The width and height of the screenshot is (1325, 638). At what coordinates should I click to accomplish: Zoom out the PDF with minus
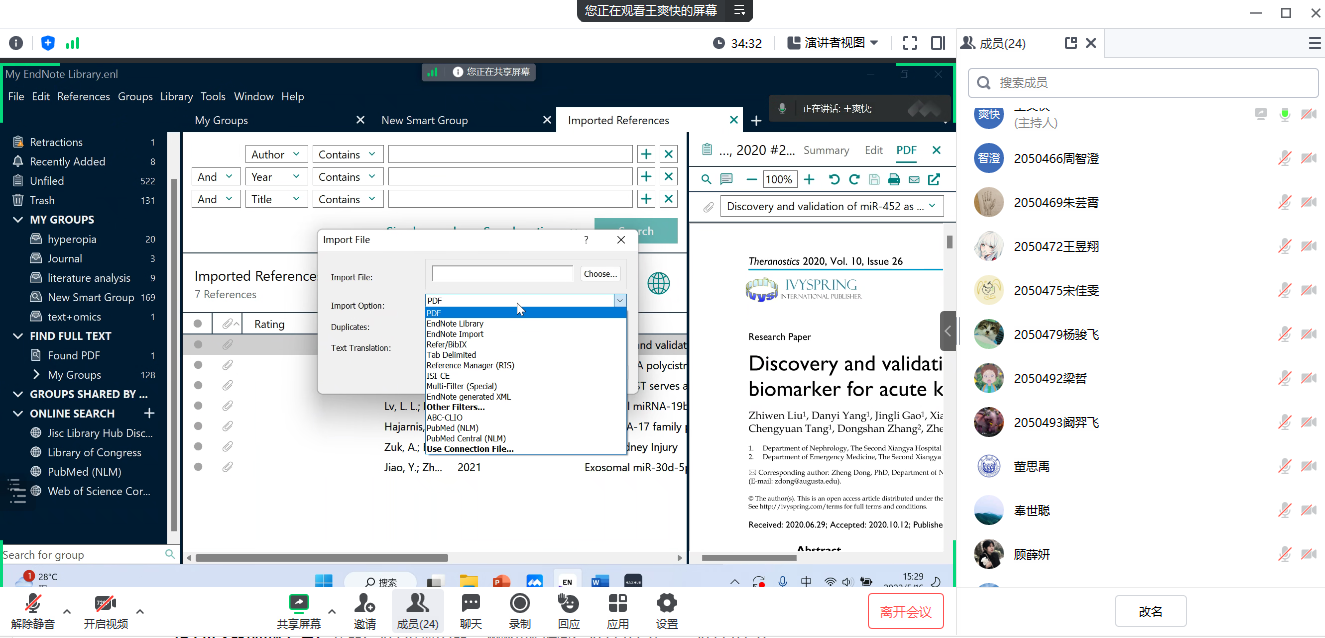click(x=751, y=179)
